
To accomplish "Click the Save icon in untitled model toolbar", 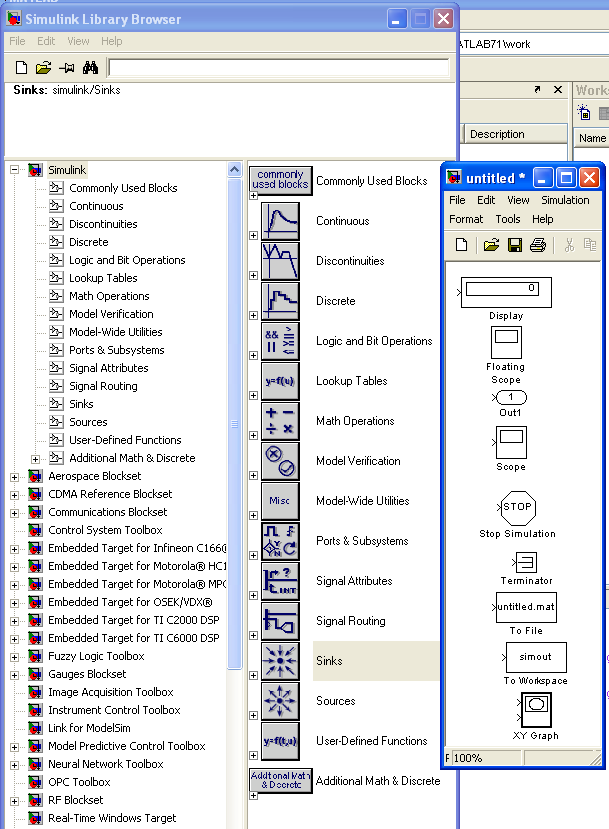I will tap(515, 245).
